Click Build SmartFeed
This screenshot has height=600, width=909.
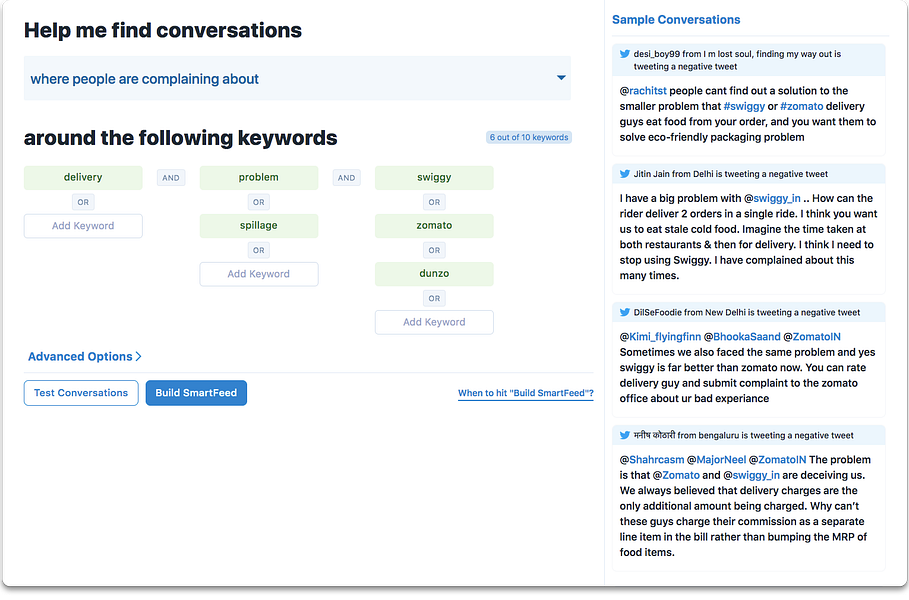pyautogui.click(x=196, y=393)
